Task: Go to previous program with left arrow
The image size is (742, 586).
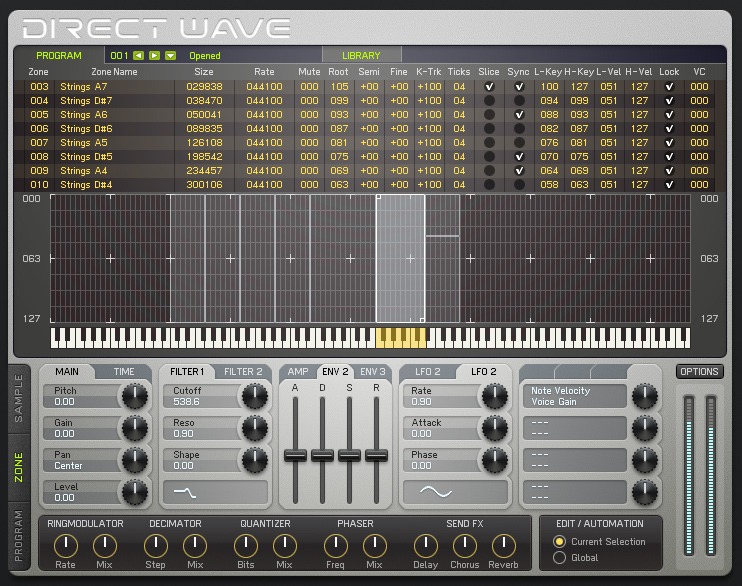Action: (139, 55)
